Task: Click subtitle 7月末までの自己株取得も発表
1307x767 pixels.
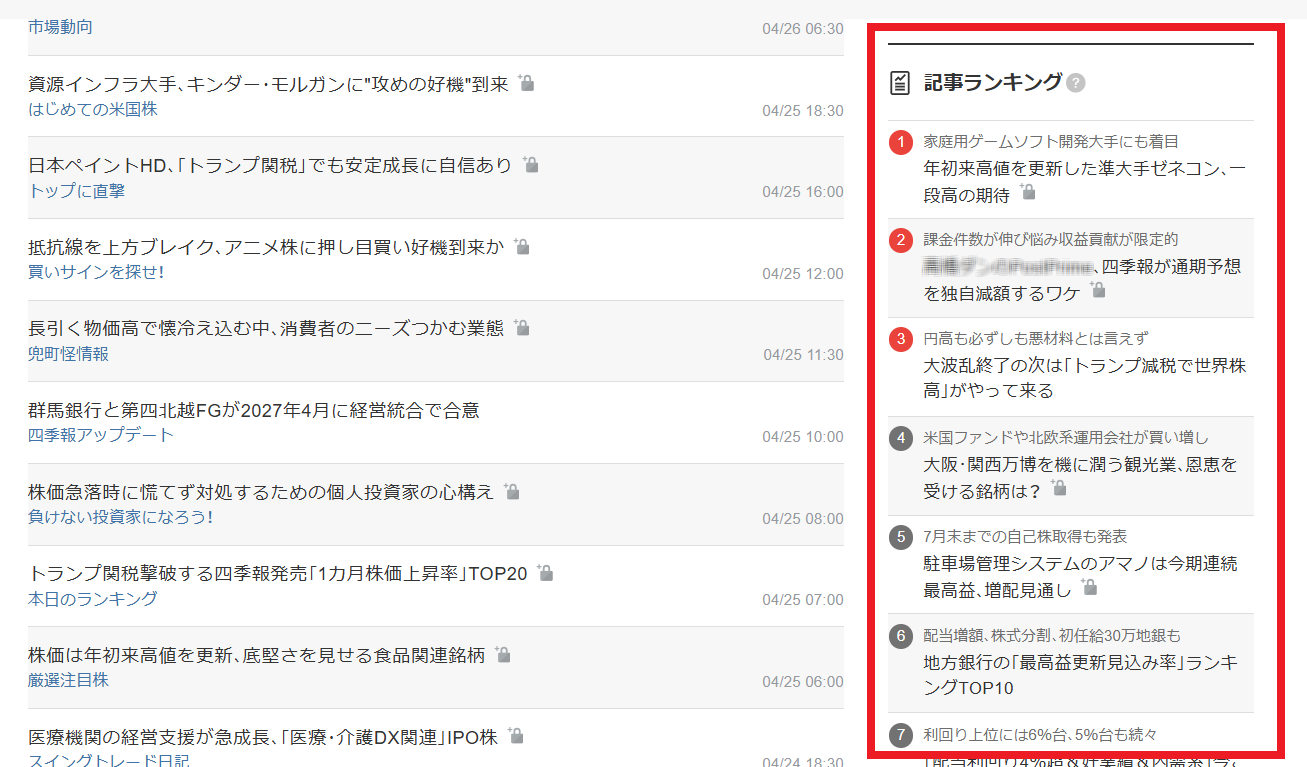Action: (x=1025, y=537)
